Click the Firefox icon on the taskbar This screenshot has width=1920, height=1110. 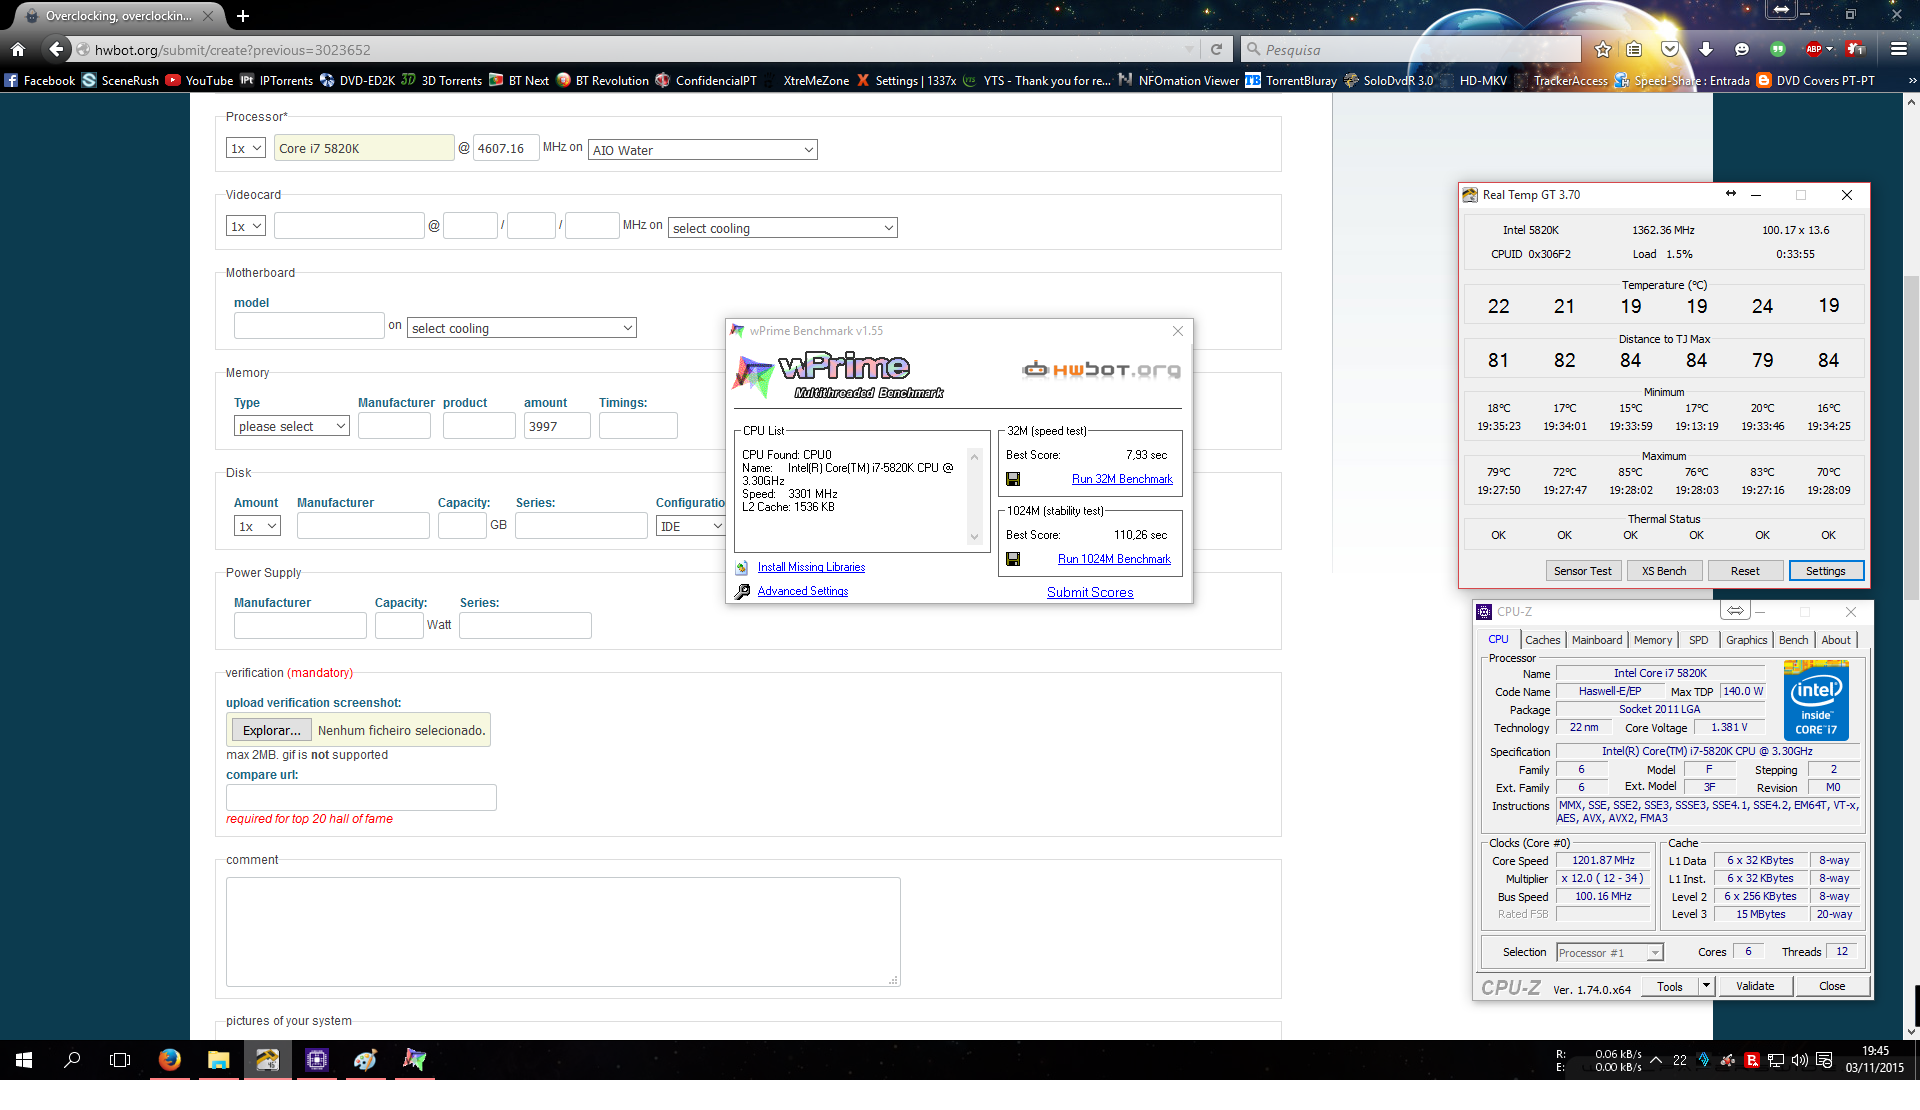[x=169, y=1060]
